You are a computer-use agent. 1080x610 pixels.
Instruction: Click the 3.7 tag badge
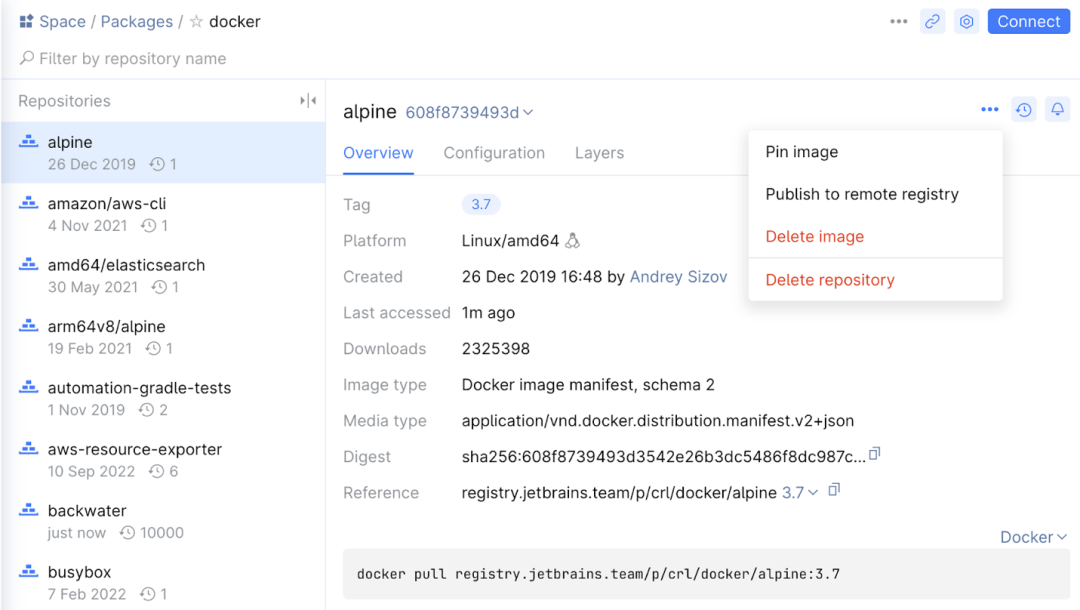point(481,204)
